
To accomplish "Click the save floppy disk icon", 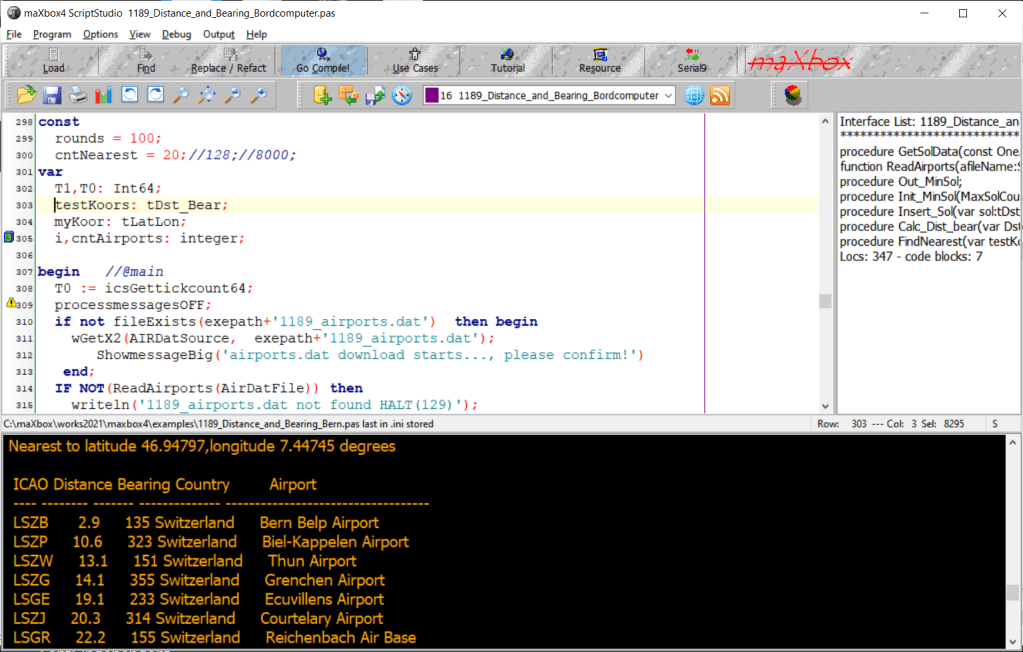I will 52,95.
